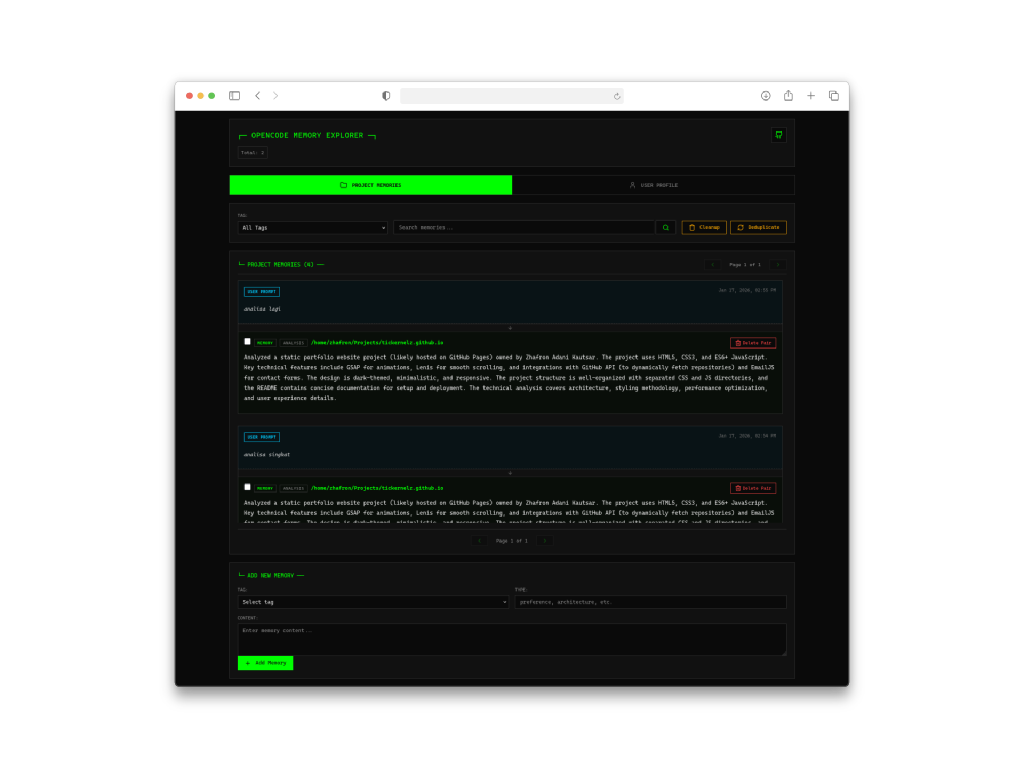The image size is (1024, 768).
Task: Go forward using the browser forward arrow
Action: [x=276, y=96]
